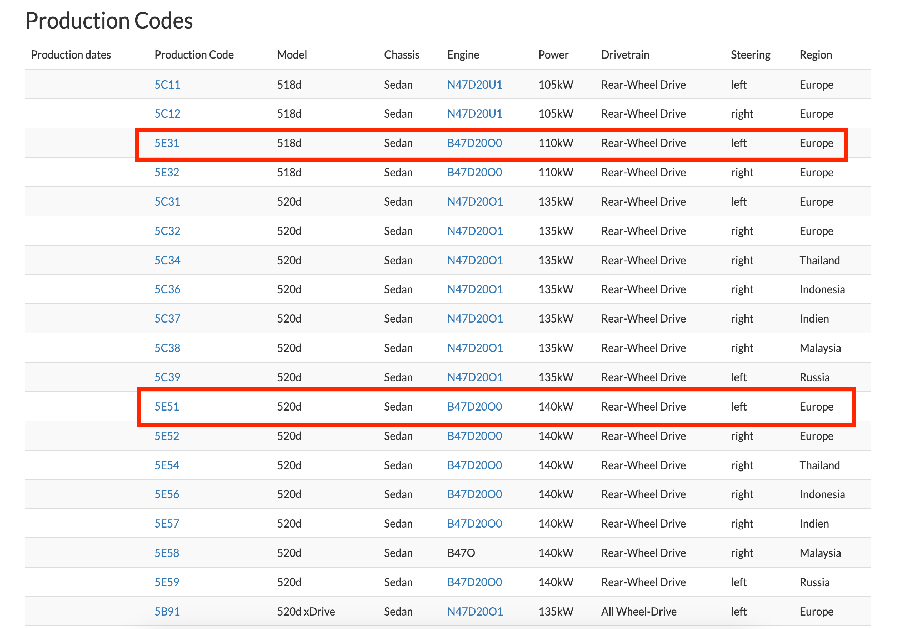
Task: Click the 5C37 production code link
Action: (x=167, y=319)
